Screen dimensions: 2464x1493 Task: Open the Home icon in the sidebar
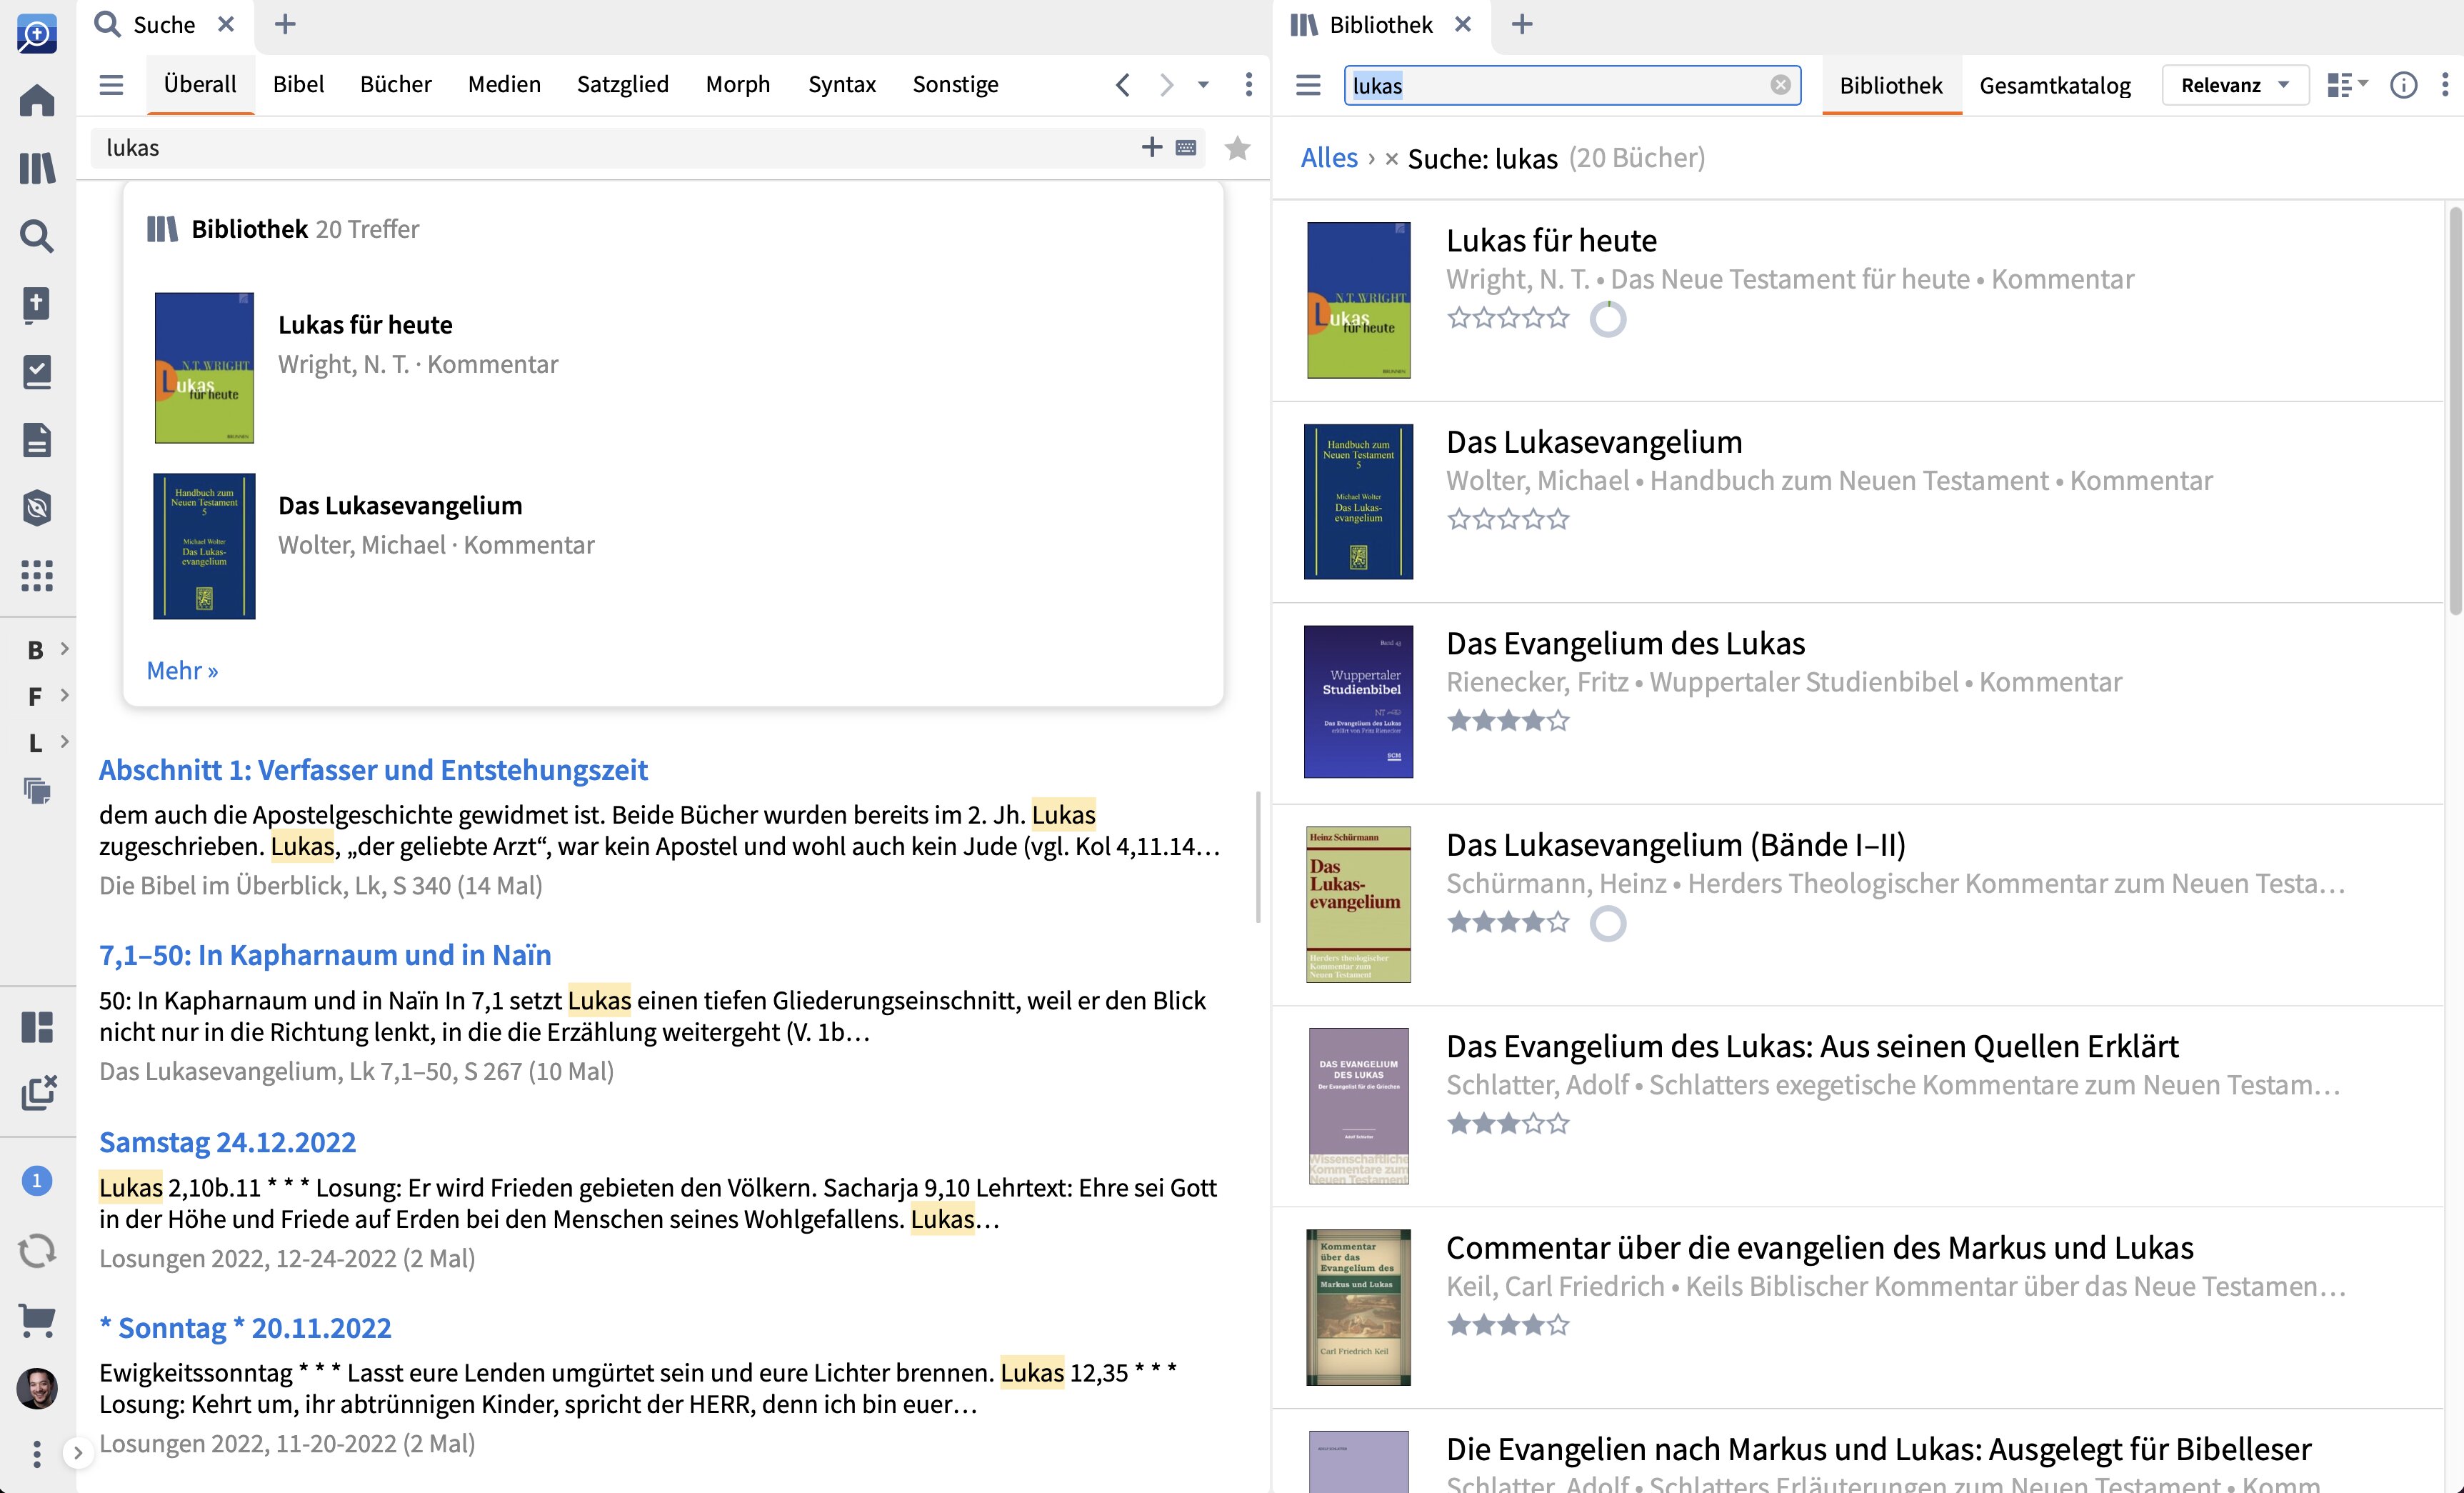(37, 100)
